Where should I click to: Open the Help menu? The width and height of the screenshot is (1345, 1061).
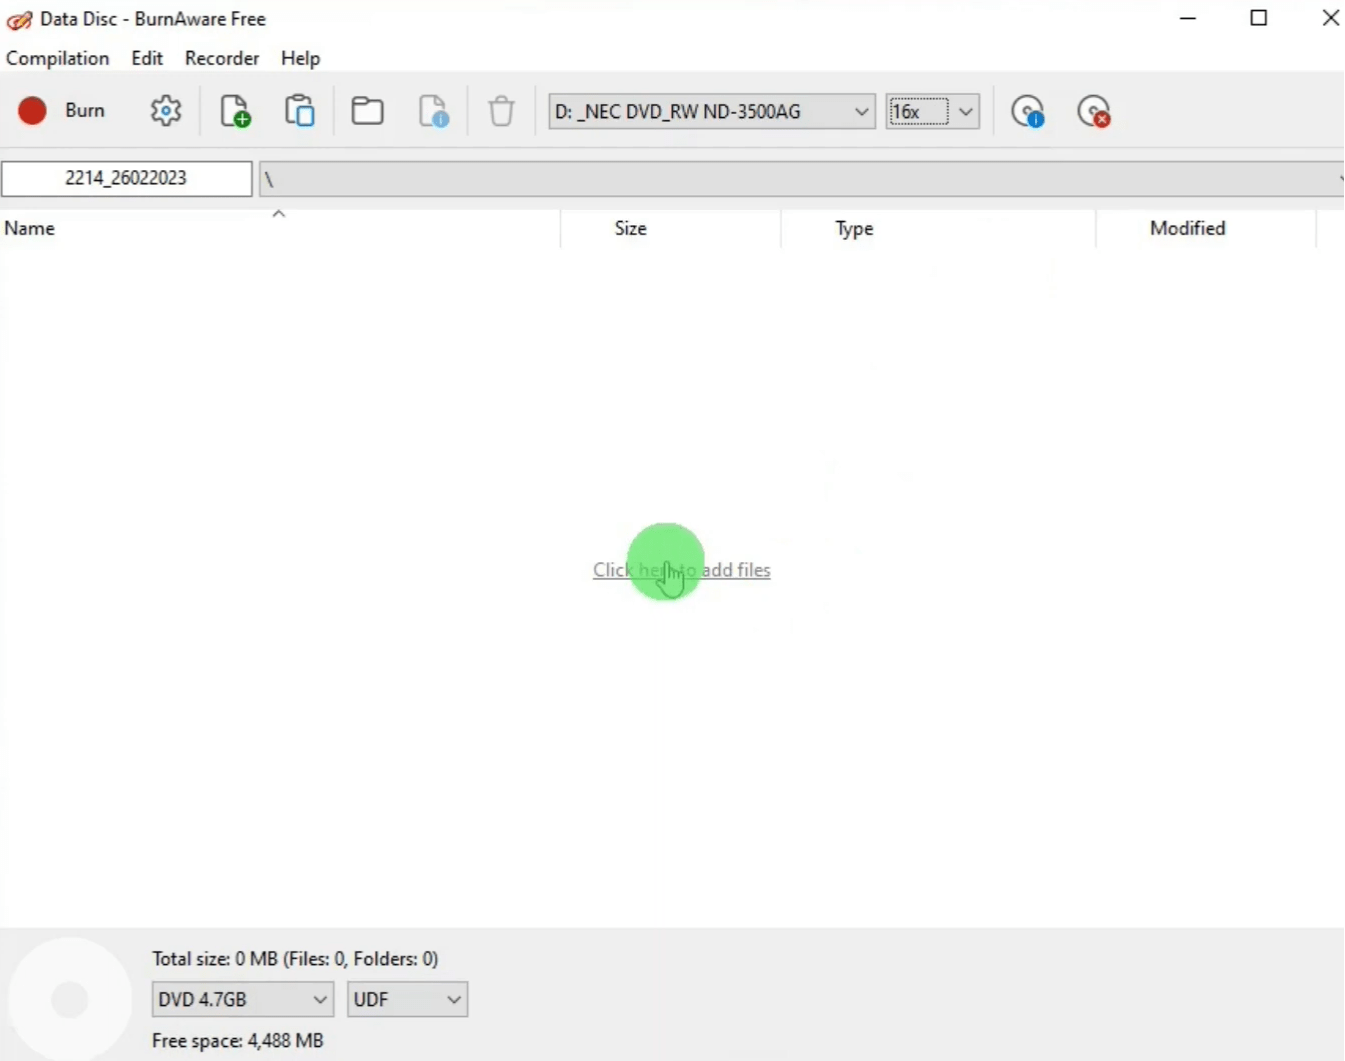[300, 58]
